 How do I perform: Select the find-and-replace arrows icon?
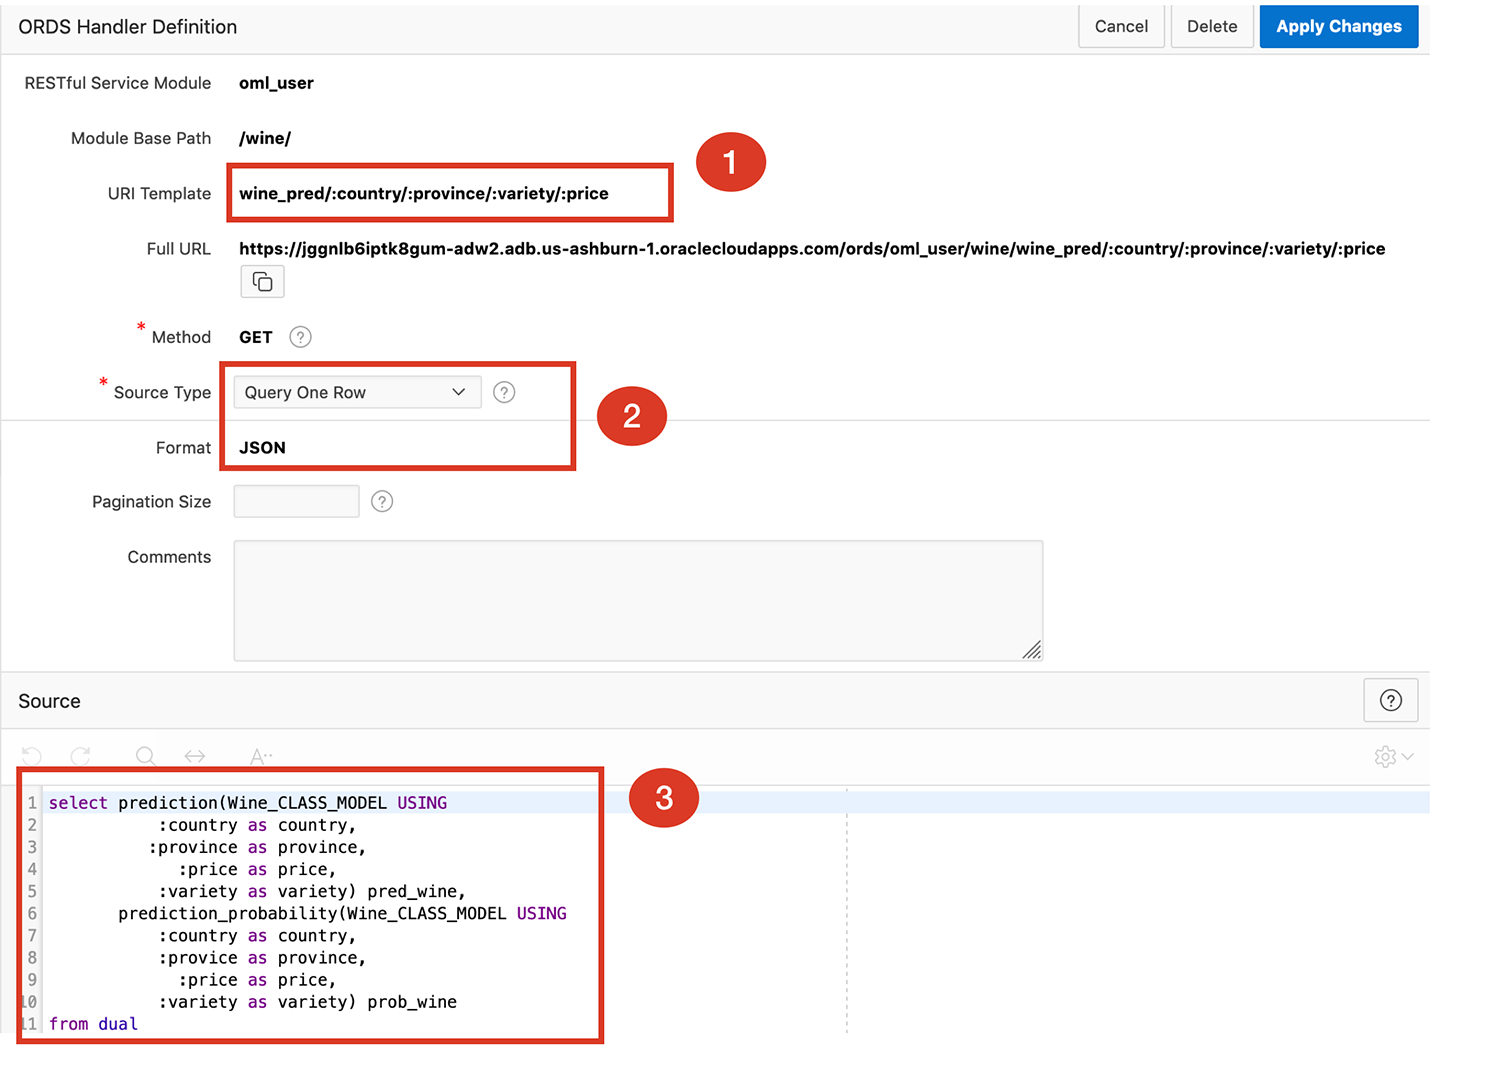tap(195, 757)
